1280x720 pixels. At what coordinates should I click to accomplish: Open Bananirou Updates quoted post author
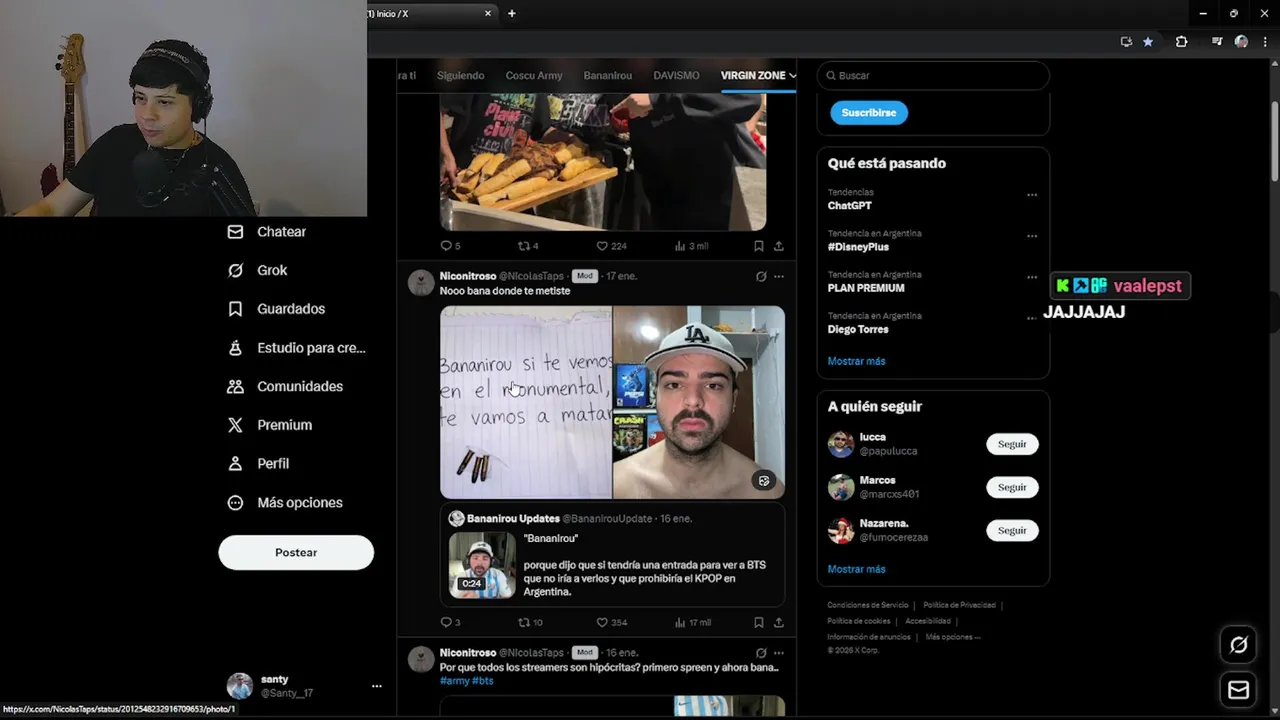tap(513, 519)
